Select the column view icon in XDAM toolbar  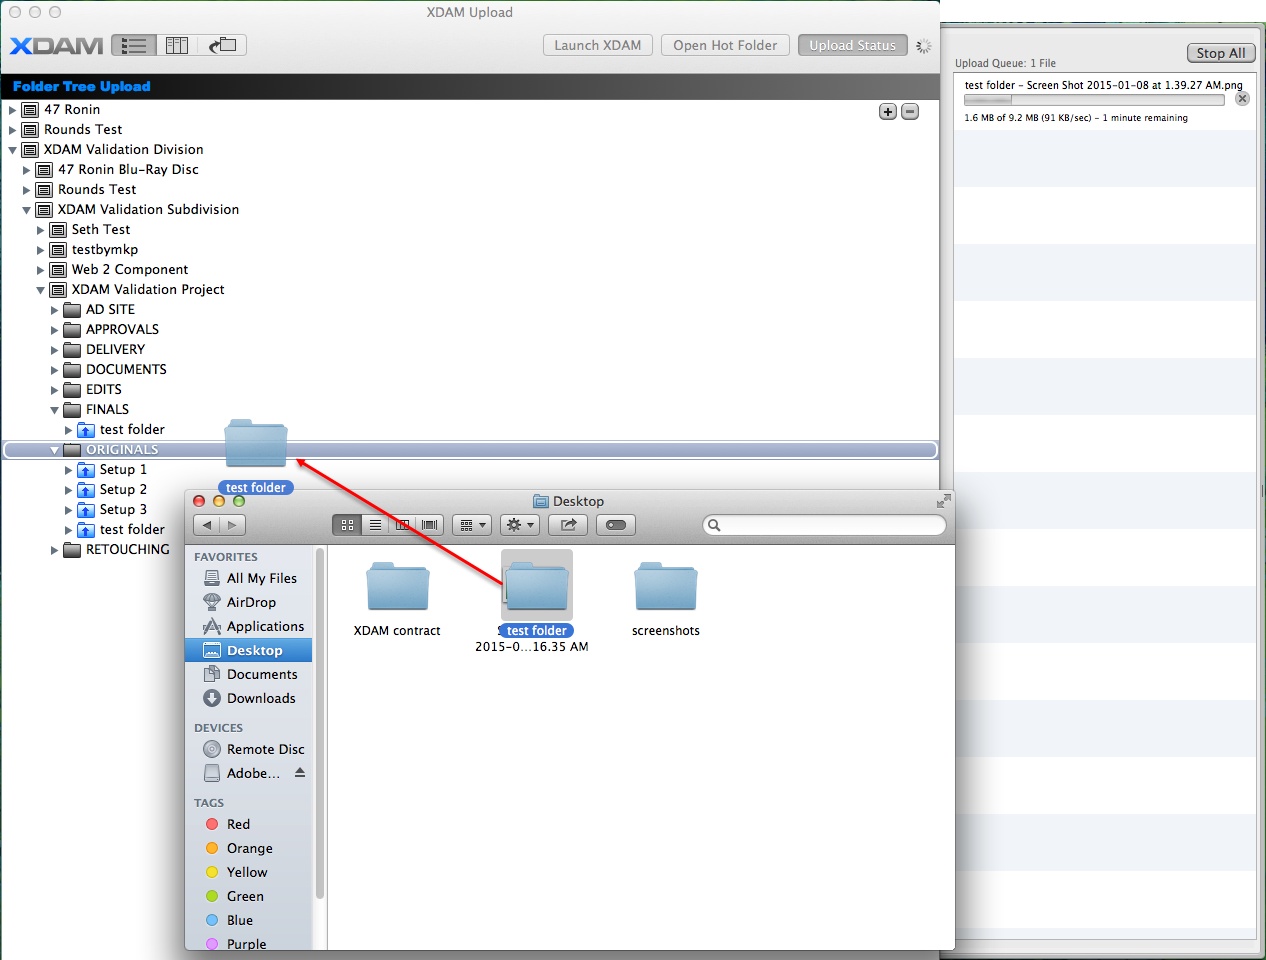tap(177, 45)
